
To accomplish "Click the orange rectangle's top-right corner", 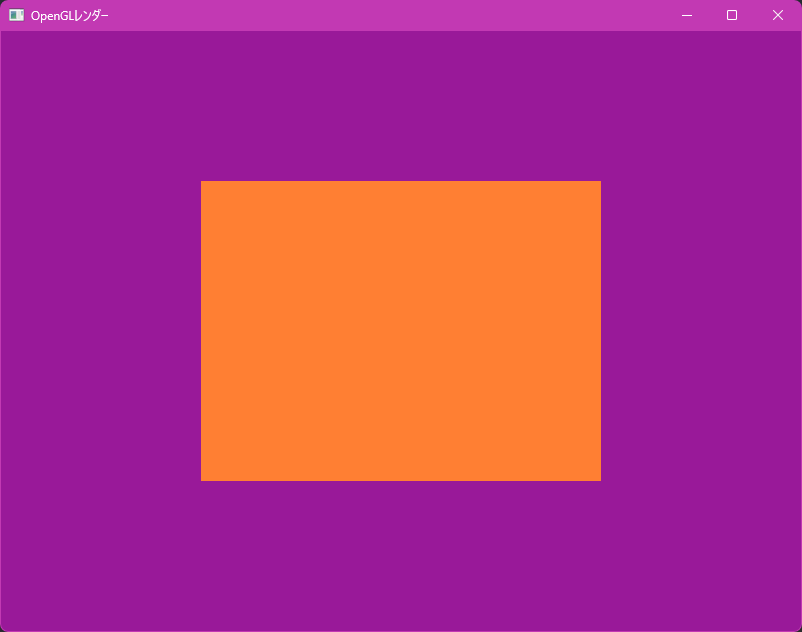I will click(598, 183).
